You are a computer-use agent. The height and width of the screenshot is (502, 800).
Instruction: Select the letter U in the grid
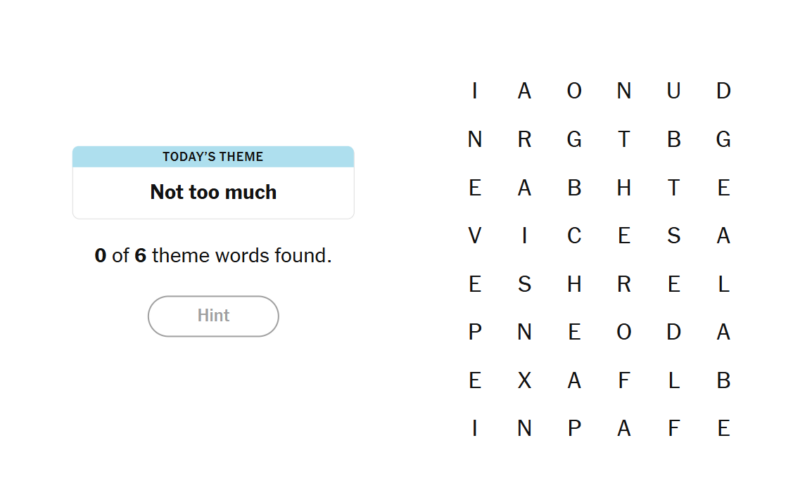(674, 91)
